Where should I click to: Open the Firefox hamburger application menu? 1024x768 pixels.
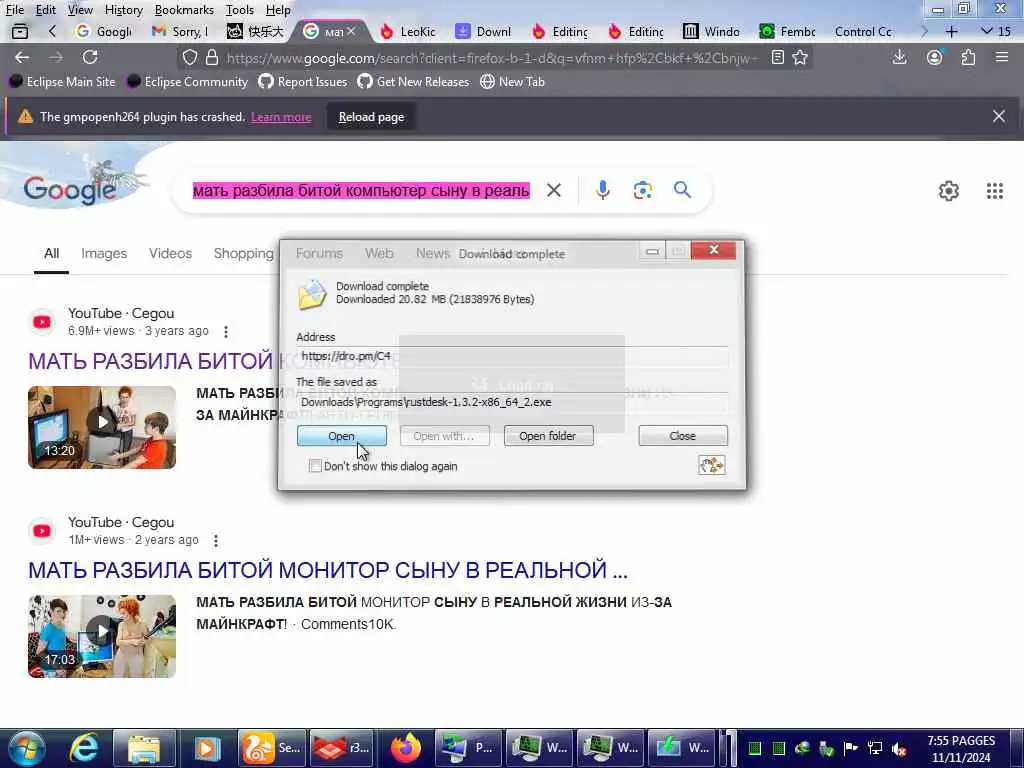pyautogui.click(x=1002, y=57)
